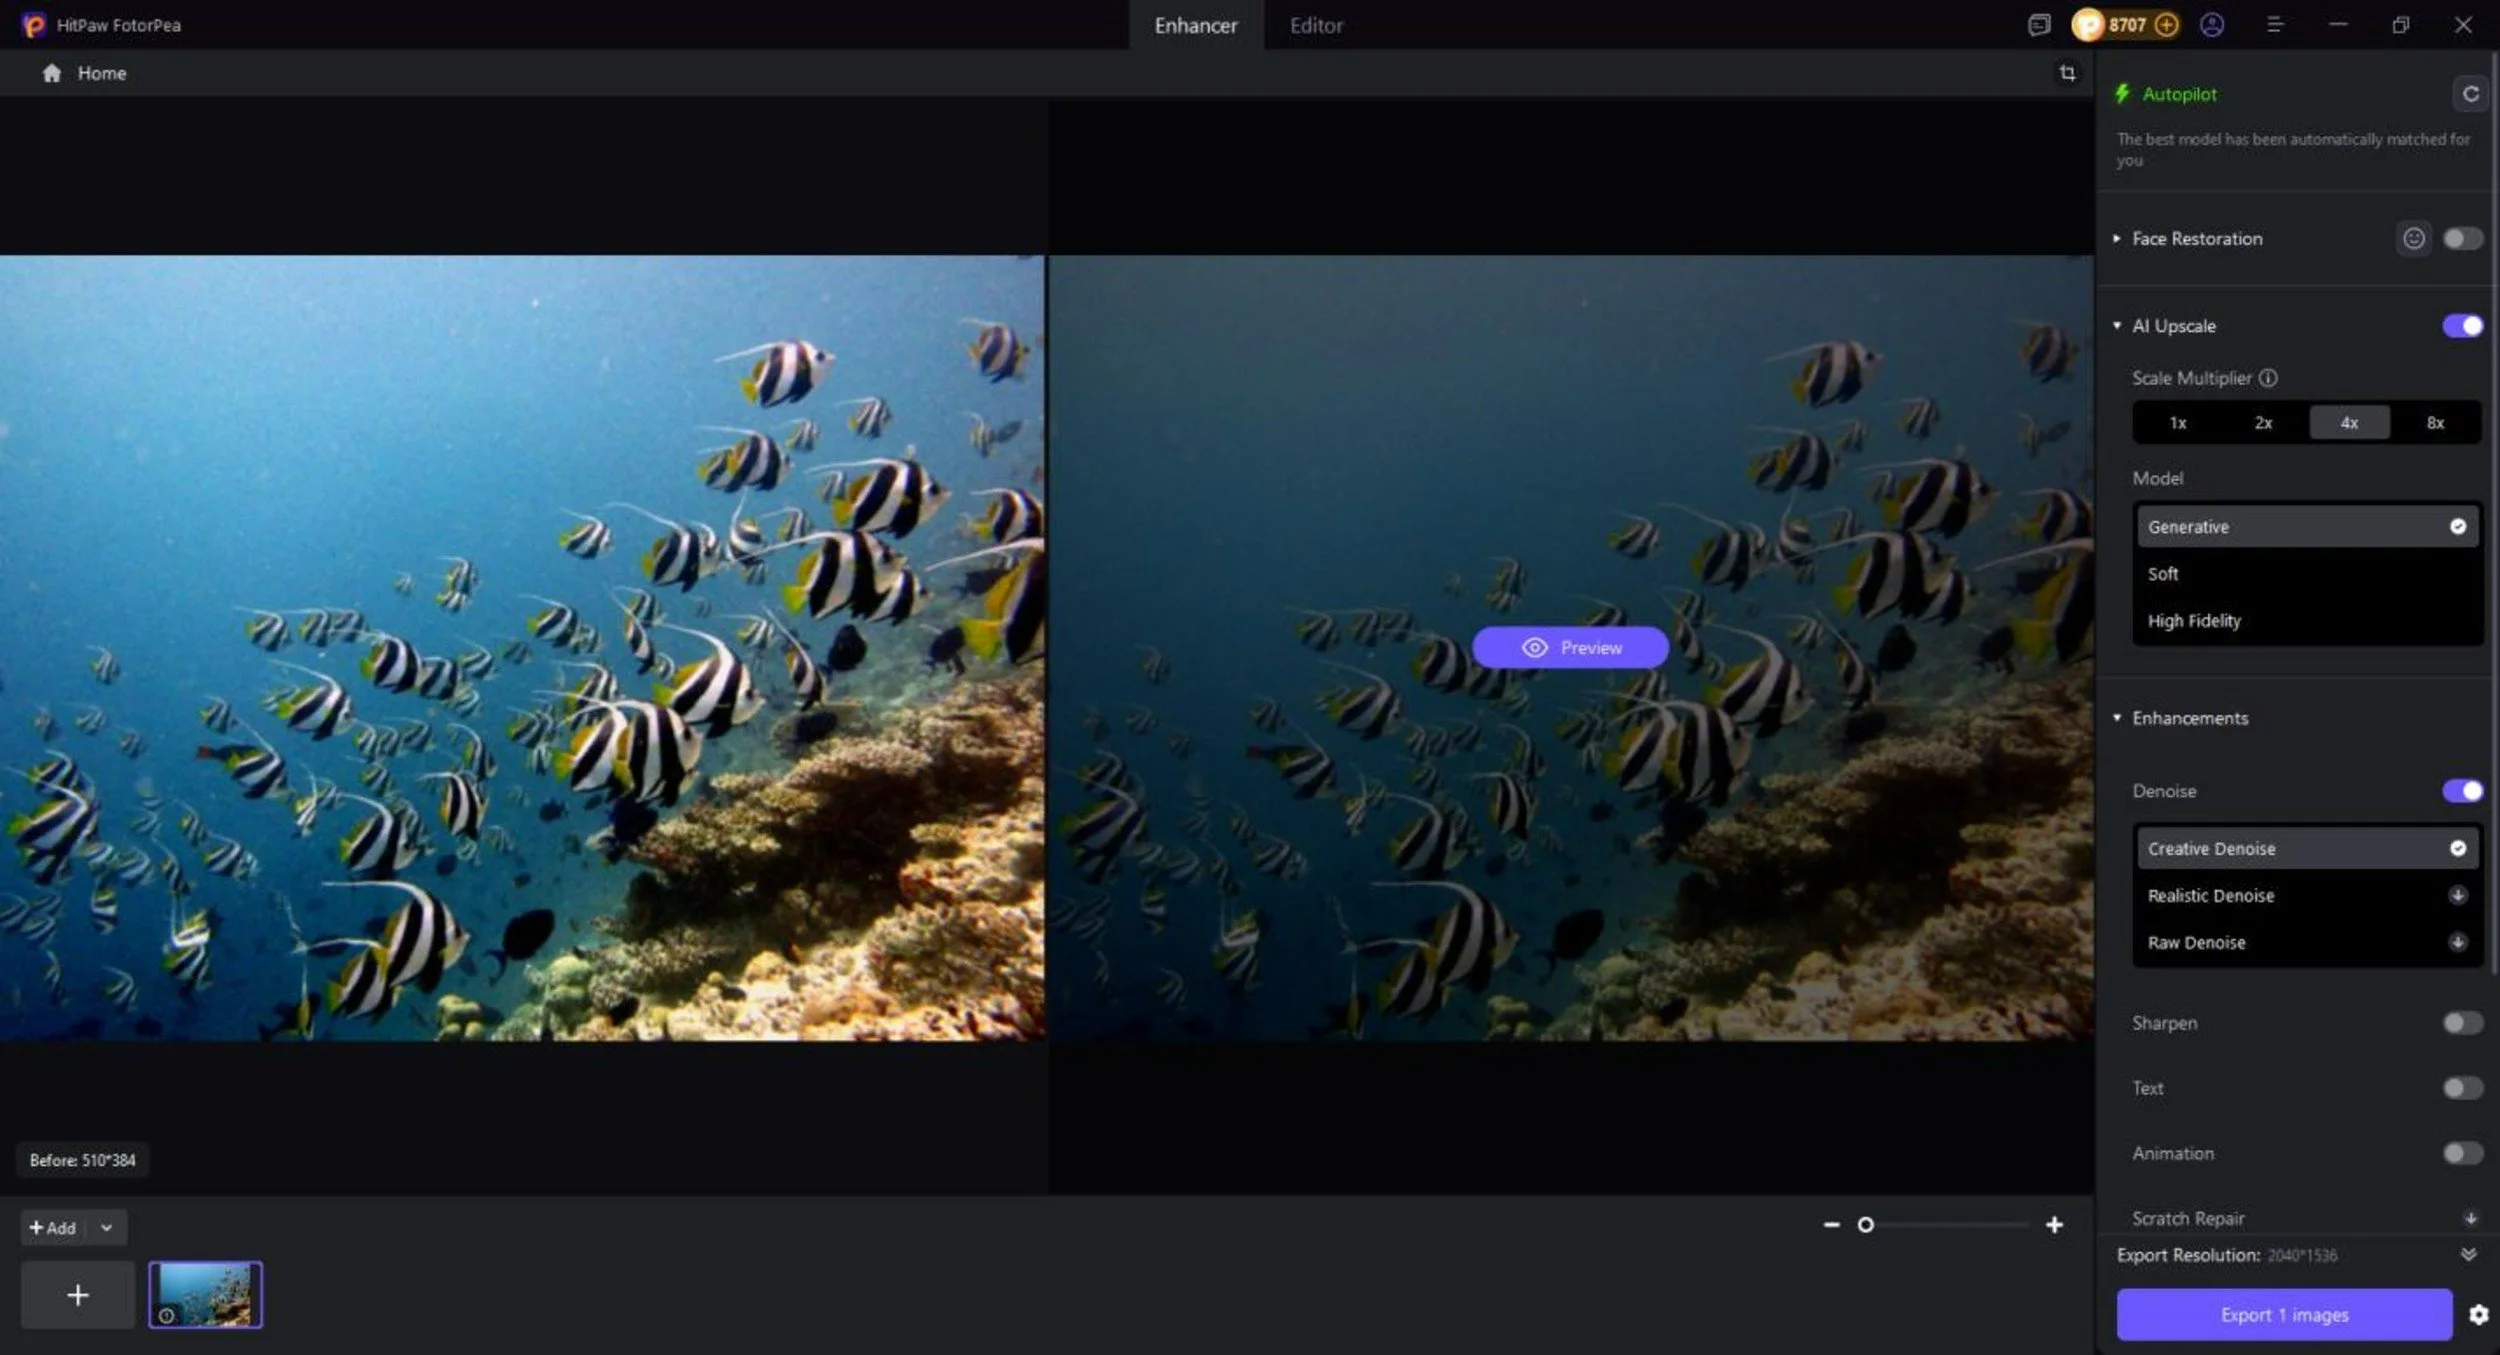Image resolution: width=2500 pixels, height=1355 pixels.
Task: Click the add coins plus icon
Action: click(2166, 25)
